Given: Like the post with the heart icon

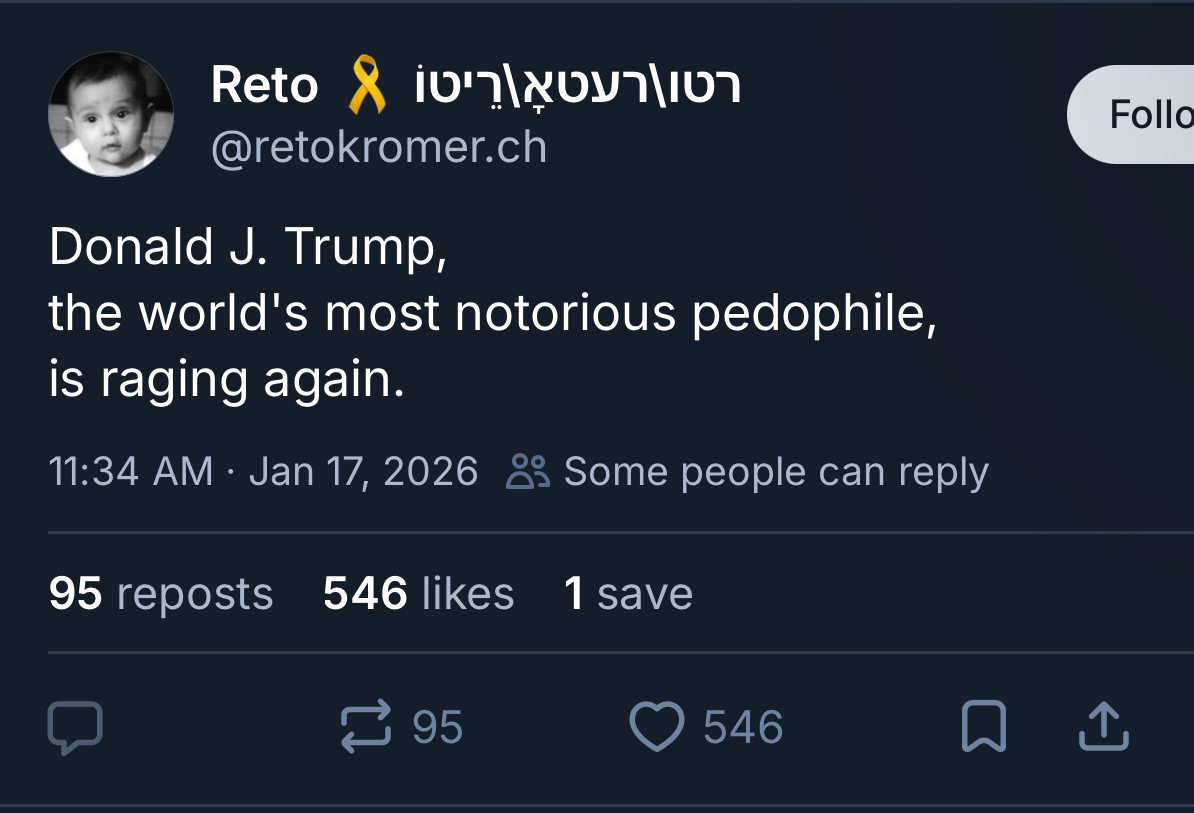Looking at the screenshot, I should [656, 727].
